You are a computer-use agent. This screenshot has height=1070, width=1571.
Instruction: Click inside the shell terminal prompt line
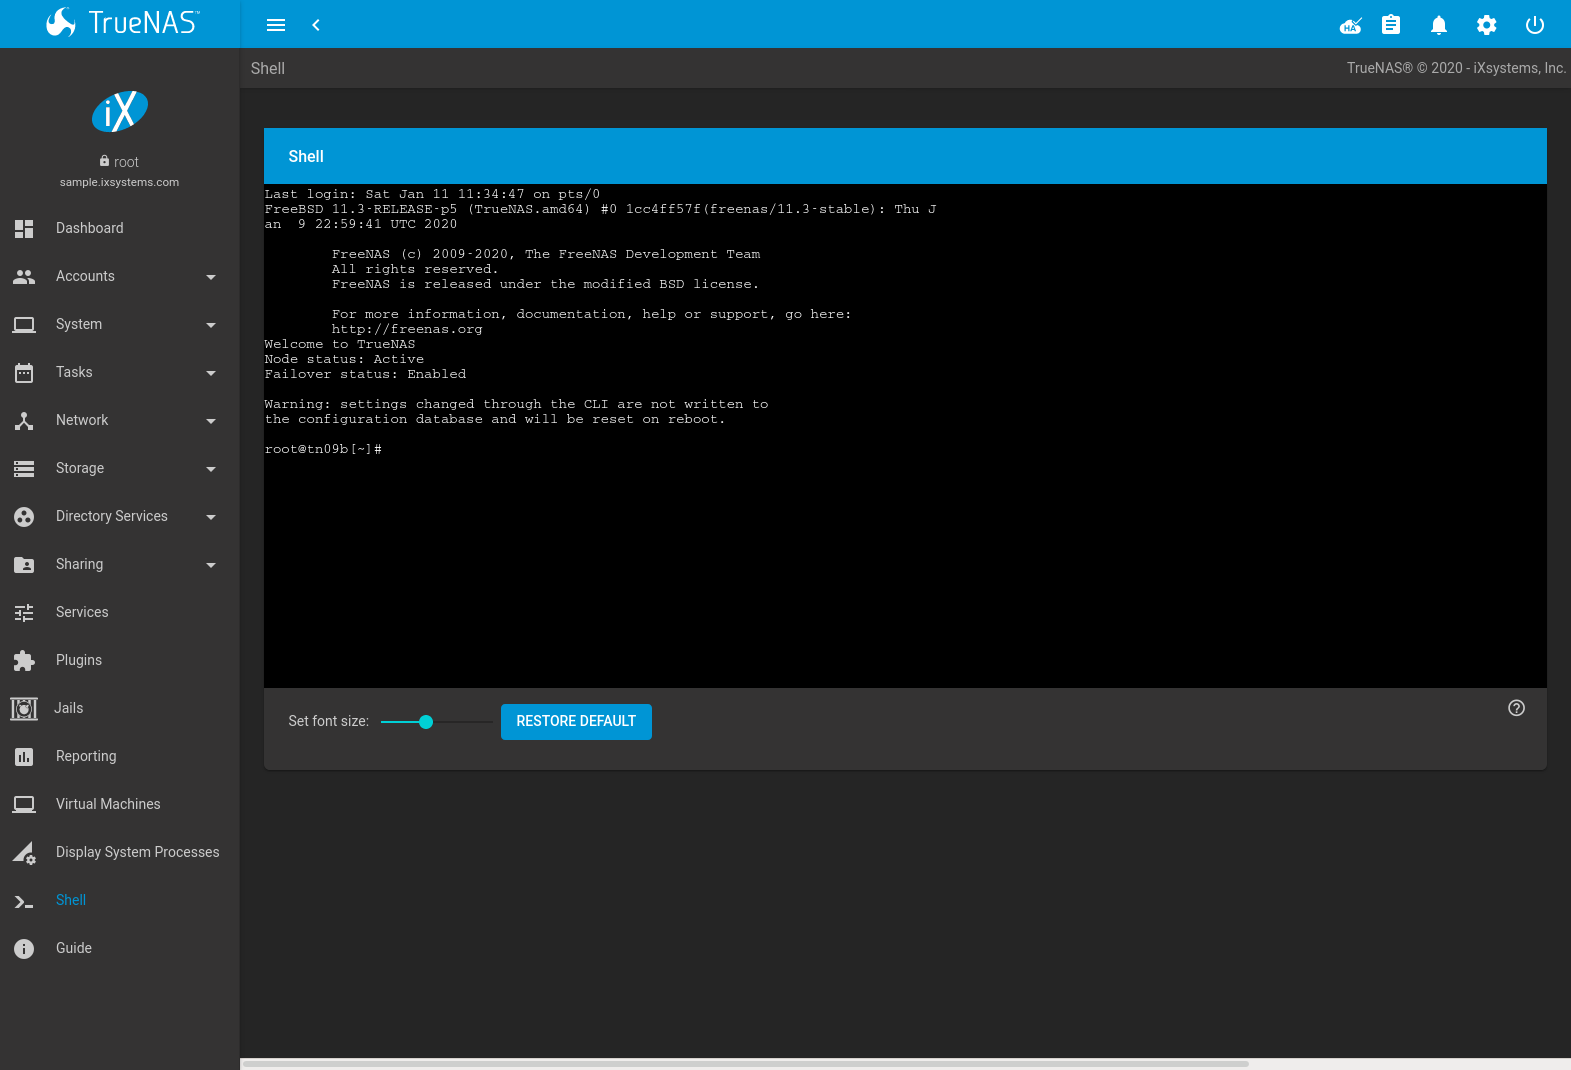click(x=323, y=449)
